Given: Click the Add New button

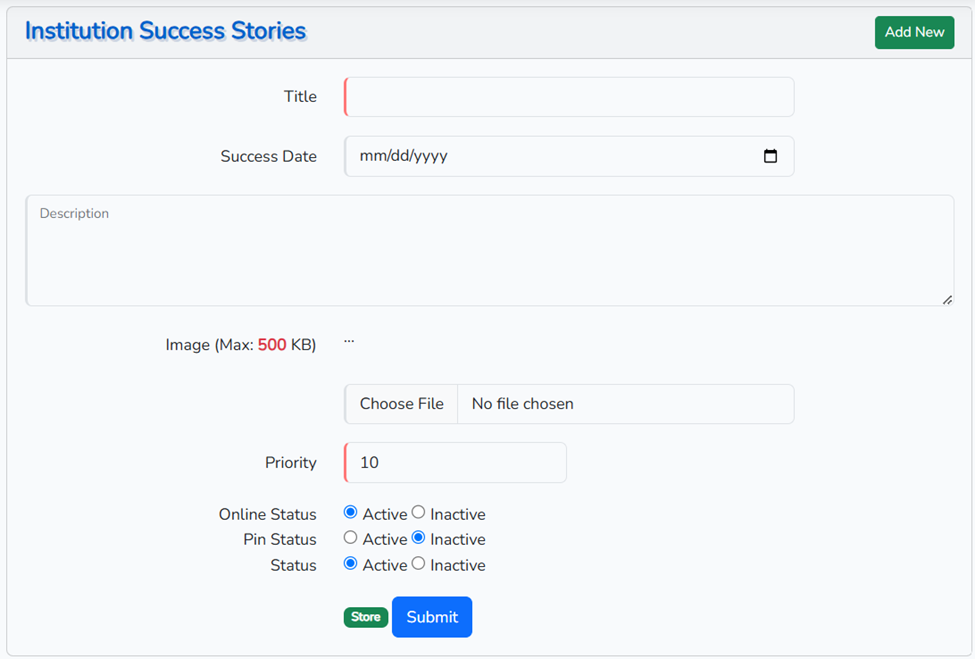Looking at the screenshot, I should coord(914,32).
